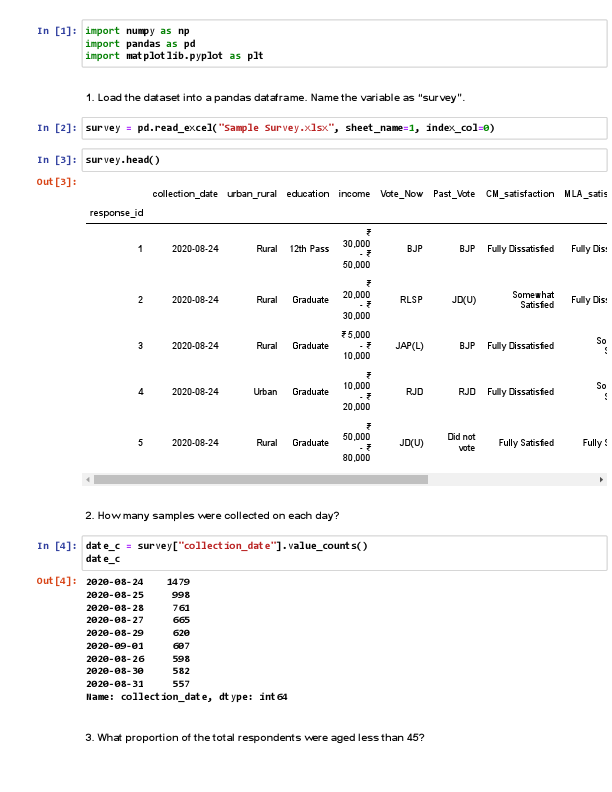Image resolution: width=612 pixels, height=792 pixels.
Task: Click the collection_date column header
Action: [185, 194]
